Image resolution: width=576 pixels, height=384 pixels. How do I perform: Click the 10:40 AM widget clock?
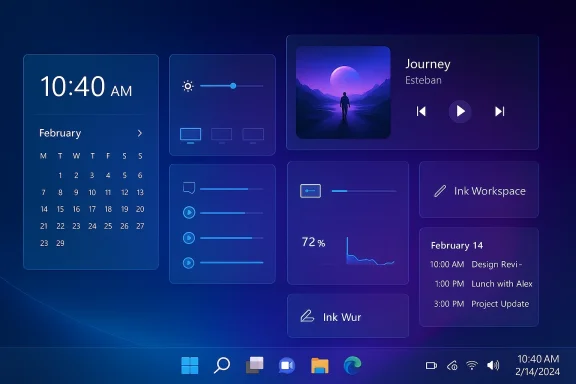tap(86, 86)
